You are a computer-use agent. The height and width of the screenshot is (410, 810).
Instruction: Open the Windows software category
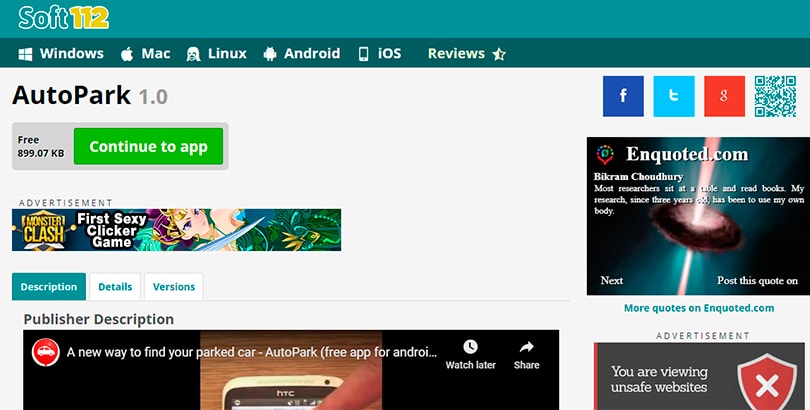[x=61, y=54]
